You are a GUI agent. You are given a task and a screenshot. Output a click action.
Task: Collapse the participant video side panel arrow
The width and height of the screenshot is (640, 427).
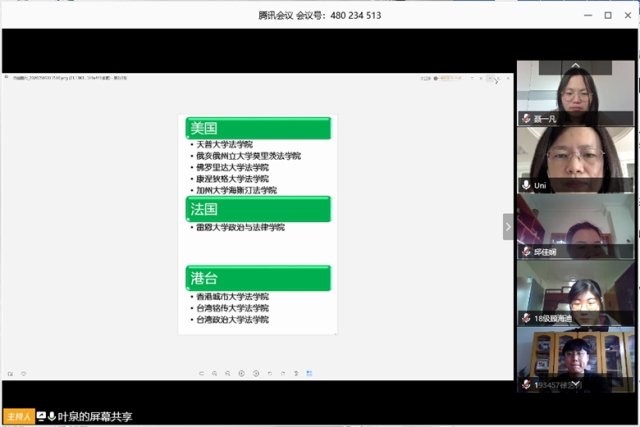[x=507, y=226]
